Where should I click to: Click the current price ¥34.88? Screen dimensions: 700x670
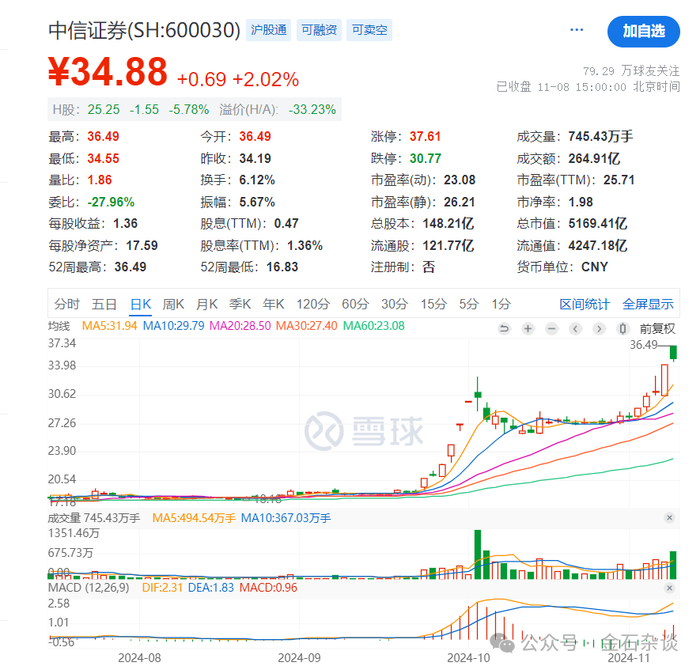(x=108, y=72)
